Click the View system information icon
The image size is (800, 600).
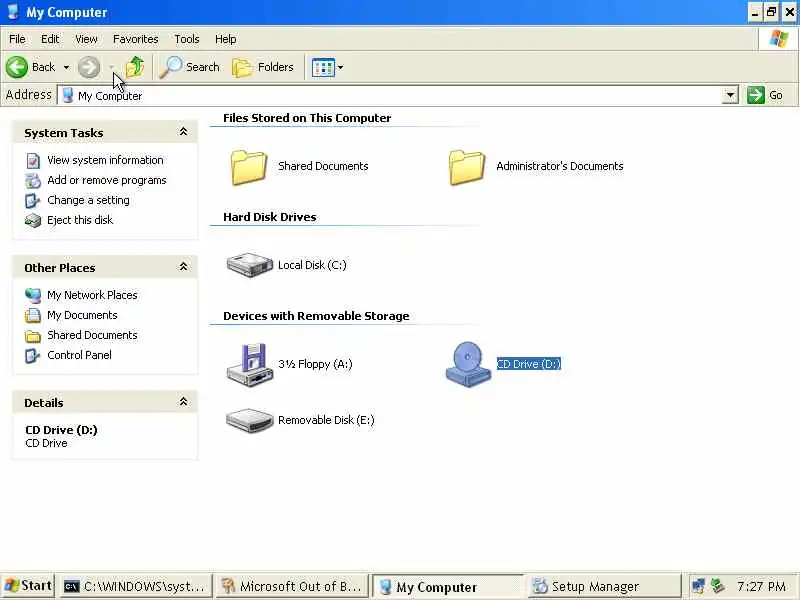click(33, 161)
